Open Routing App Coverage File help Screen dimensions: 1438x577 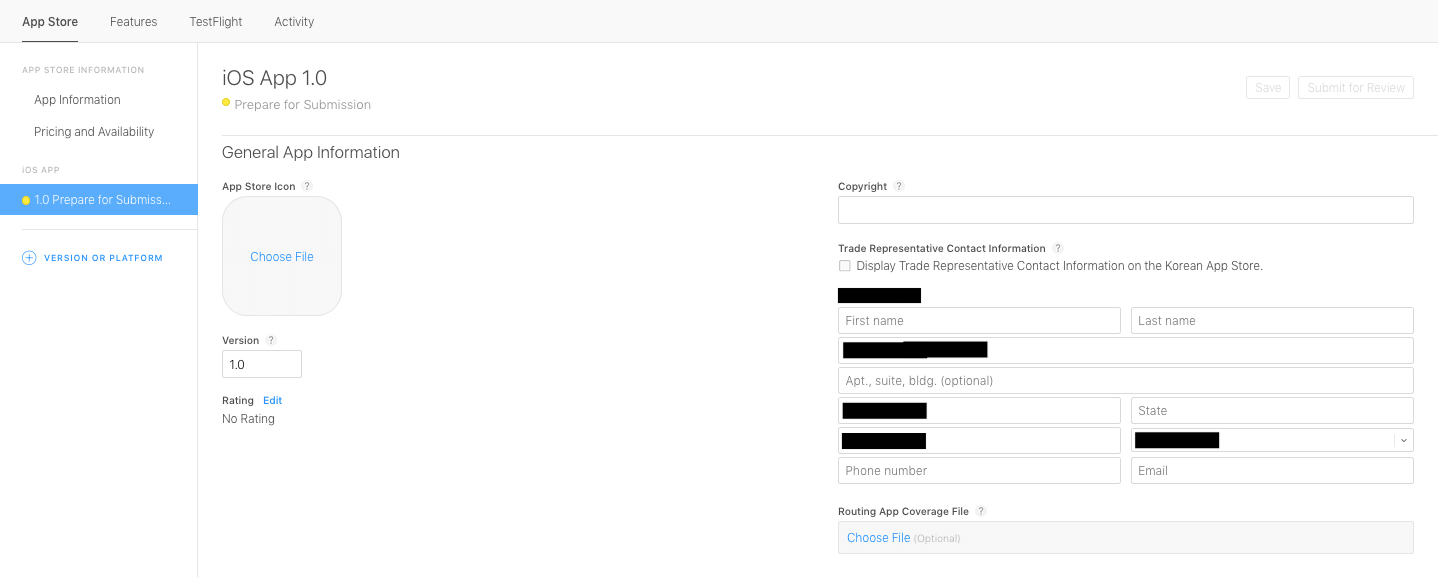981,511
